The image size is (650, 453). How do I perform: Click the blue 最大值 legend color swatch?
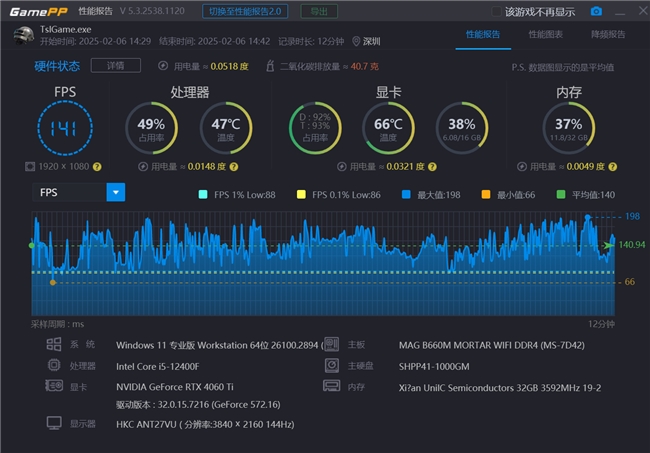pyautogui.click(x=406, y=194)
